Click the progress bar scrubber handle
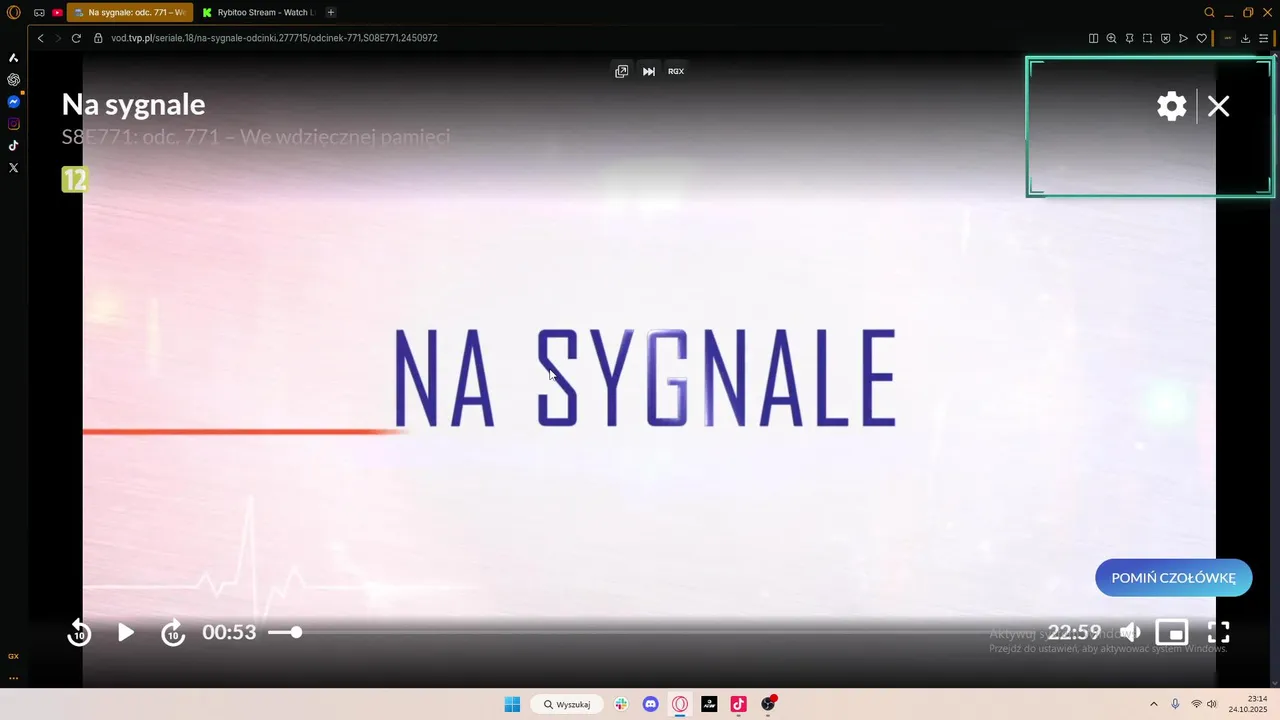The height and width of the screenshot is (720, 1280). coord(296,632)
